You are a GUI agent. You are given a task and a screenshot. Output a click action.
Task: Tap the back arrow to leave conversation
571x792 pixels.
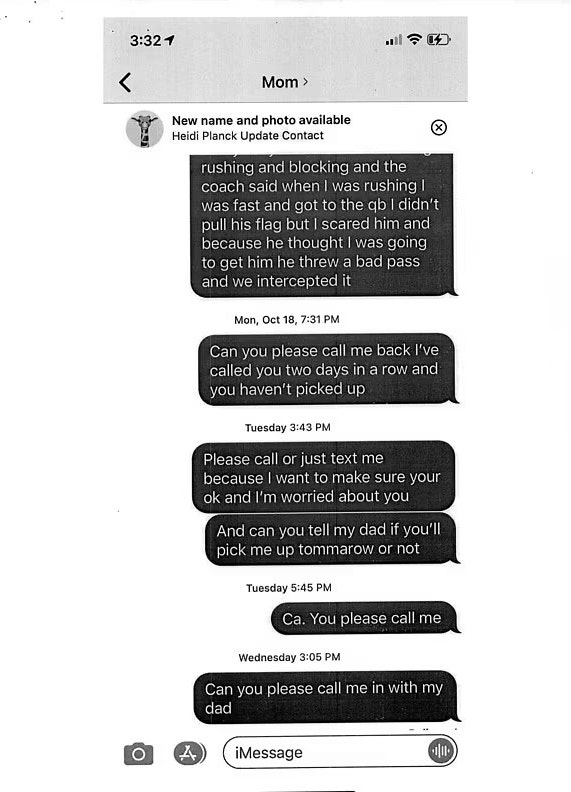pos(125,82)
